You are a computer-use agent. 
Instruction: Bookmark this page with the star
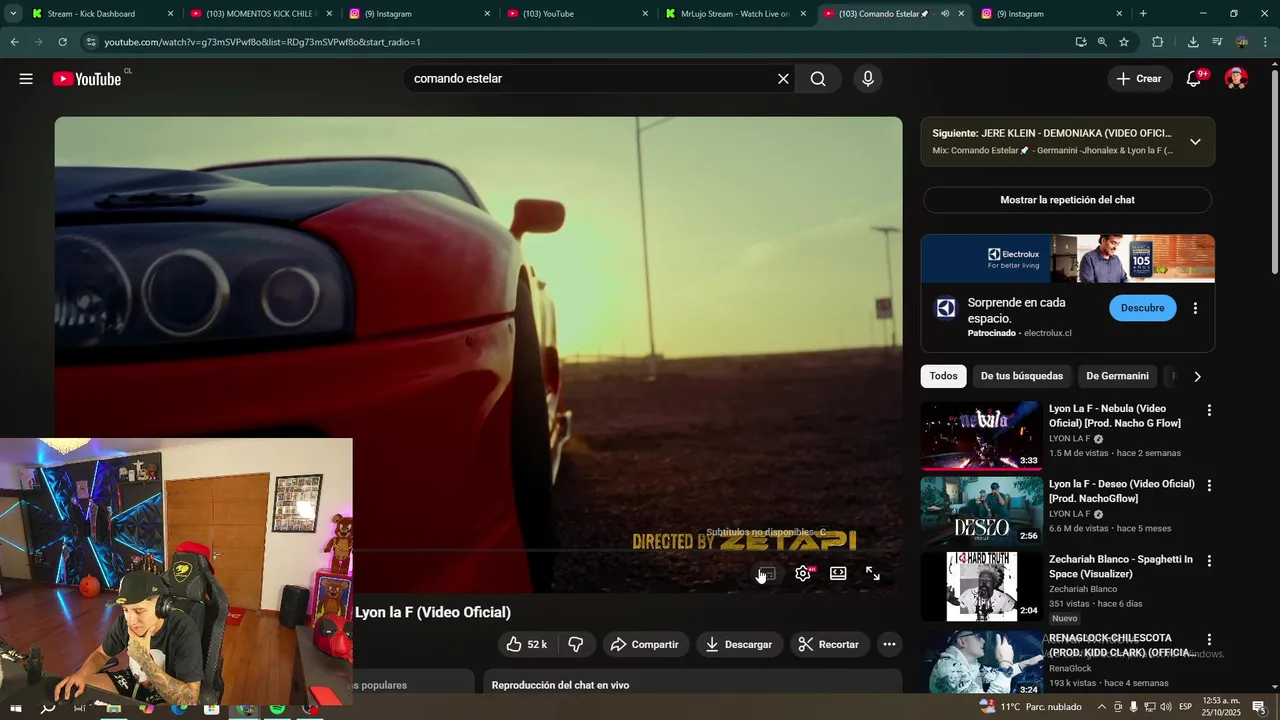(x=1124, y=42)
